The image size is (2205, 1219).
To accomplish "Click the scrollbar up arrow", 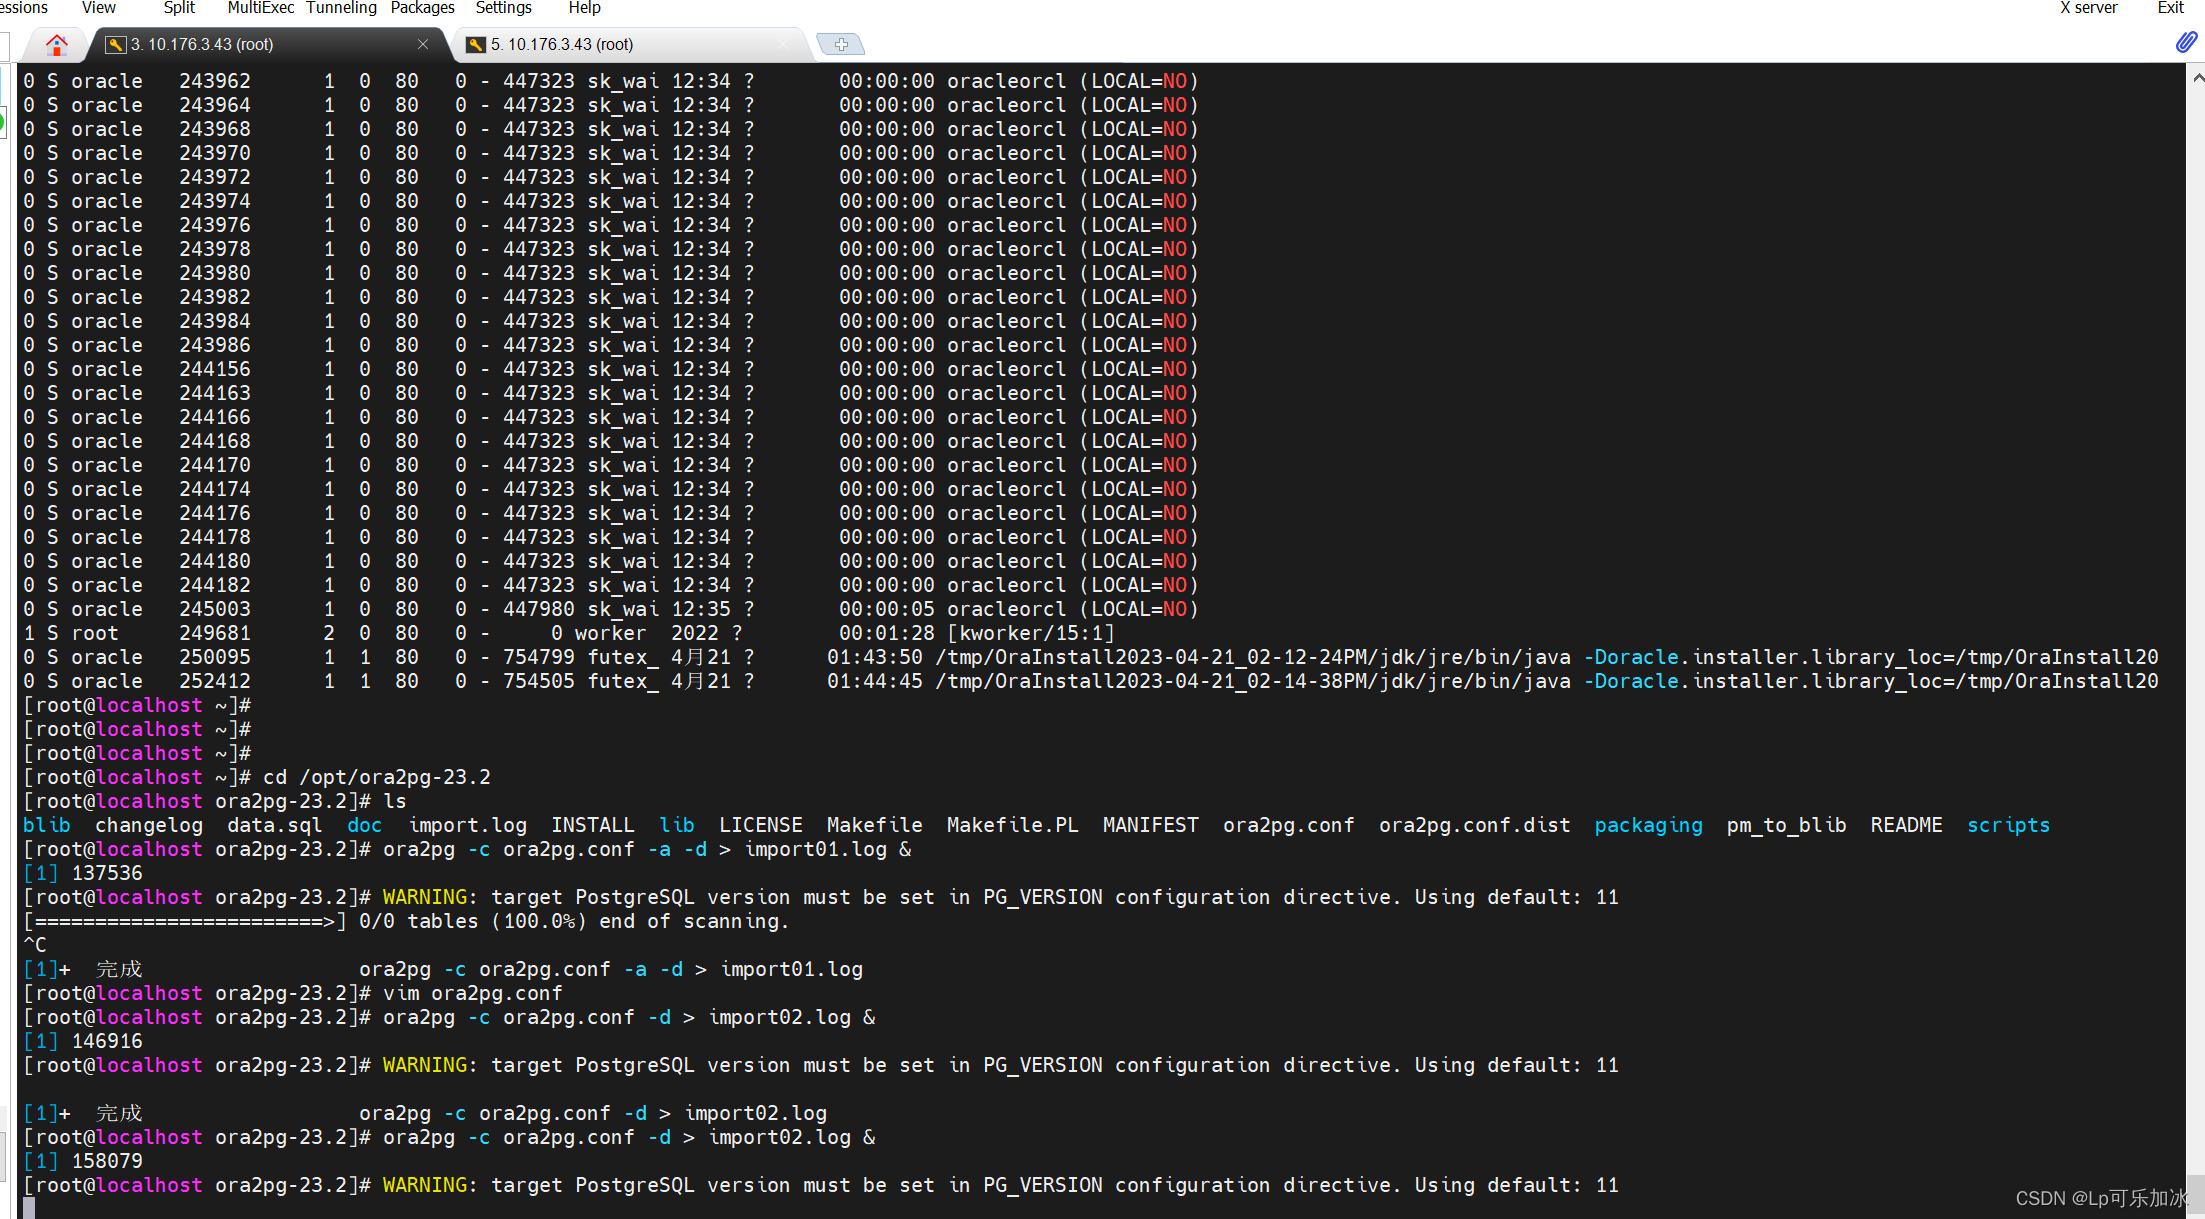I will click(2196, 76).
